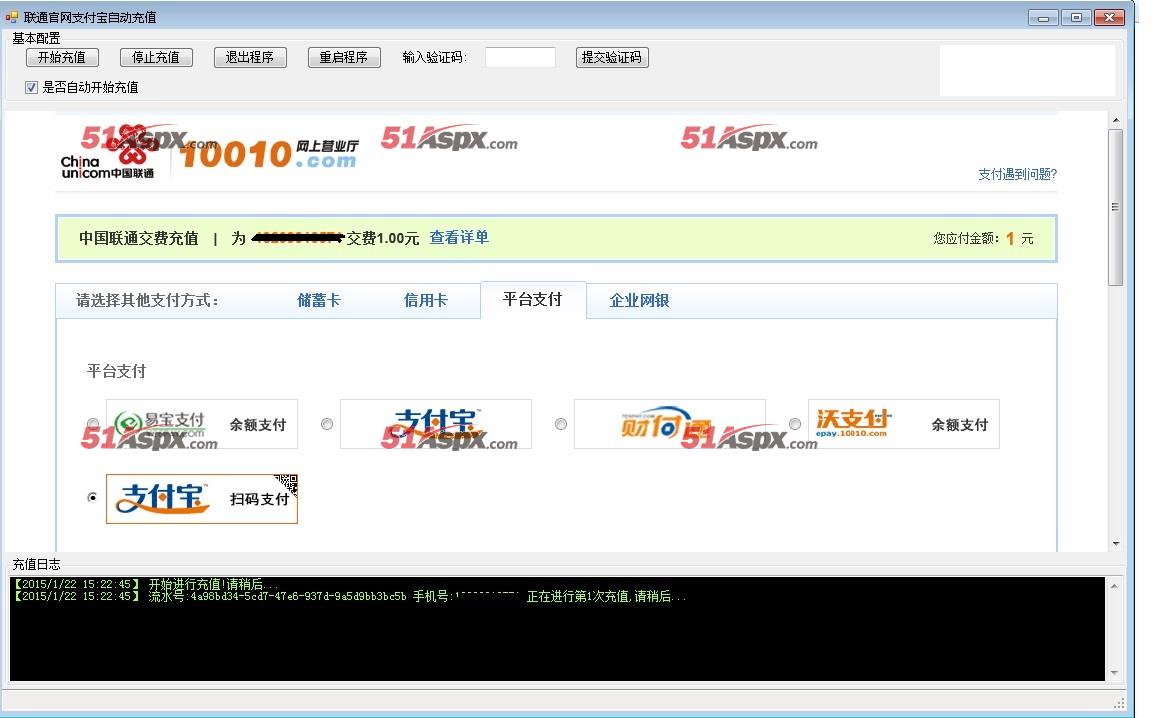
Task: Switch to the 信用卡 tab
Action: [425, 300]
